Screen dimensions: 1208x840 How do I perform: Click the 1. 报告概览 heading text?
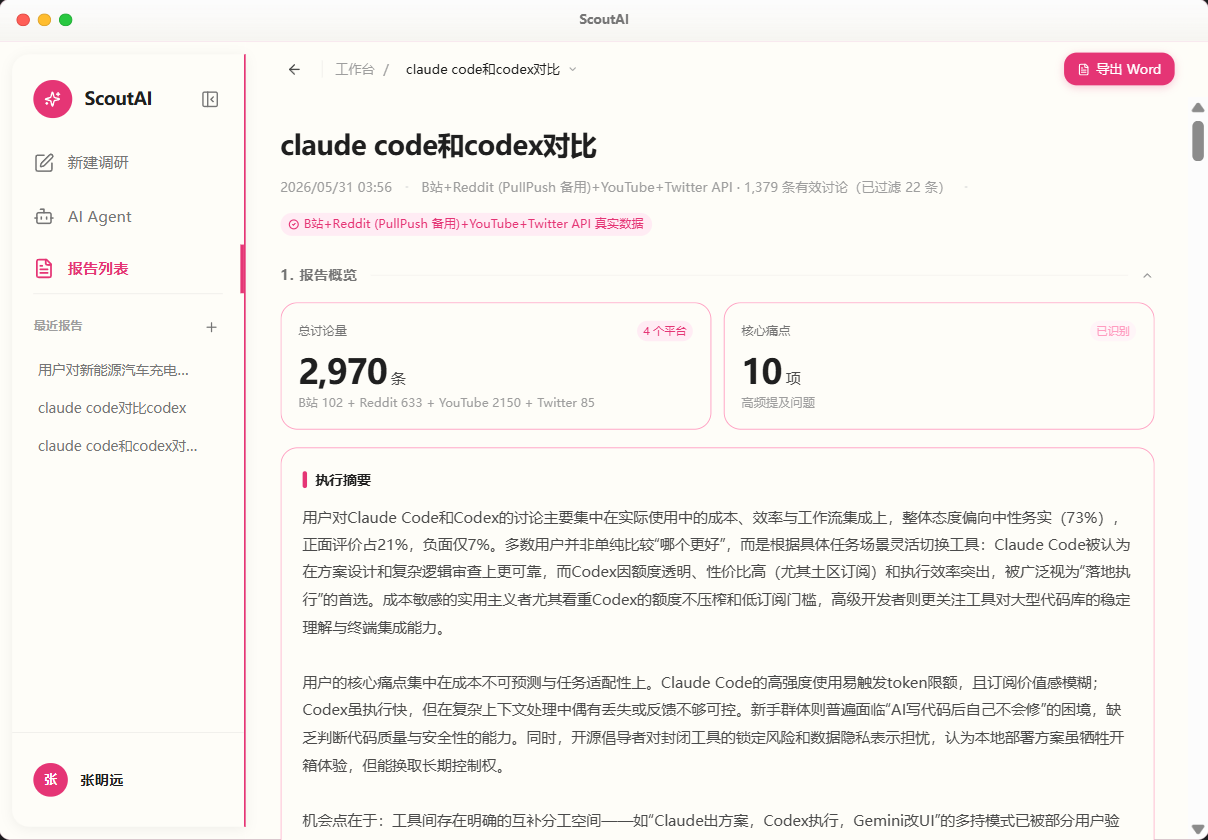(x=319, y=275)
